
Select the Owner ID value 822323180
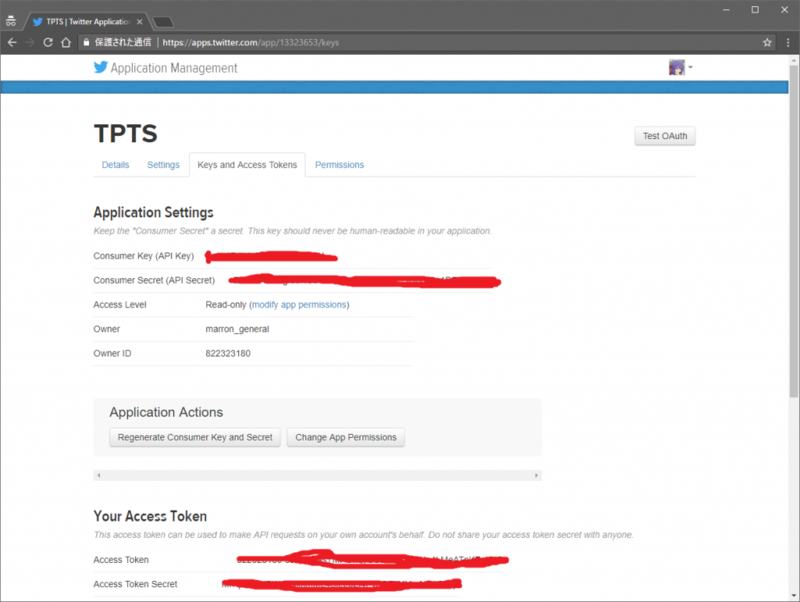(x=228, y=353)
